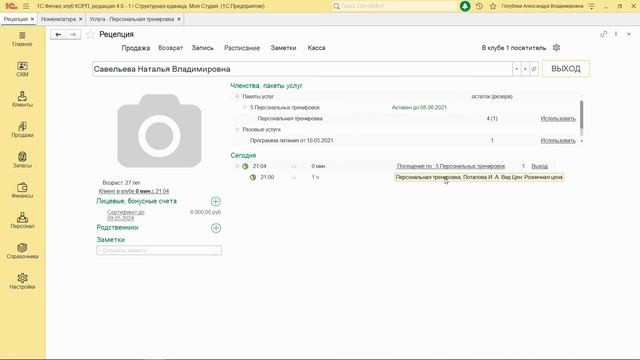Open the Запись menu item
This screenshot has height=360, width=640.
pos(202,48)
